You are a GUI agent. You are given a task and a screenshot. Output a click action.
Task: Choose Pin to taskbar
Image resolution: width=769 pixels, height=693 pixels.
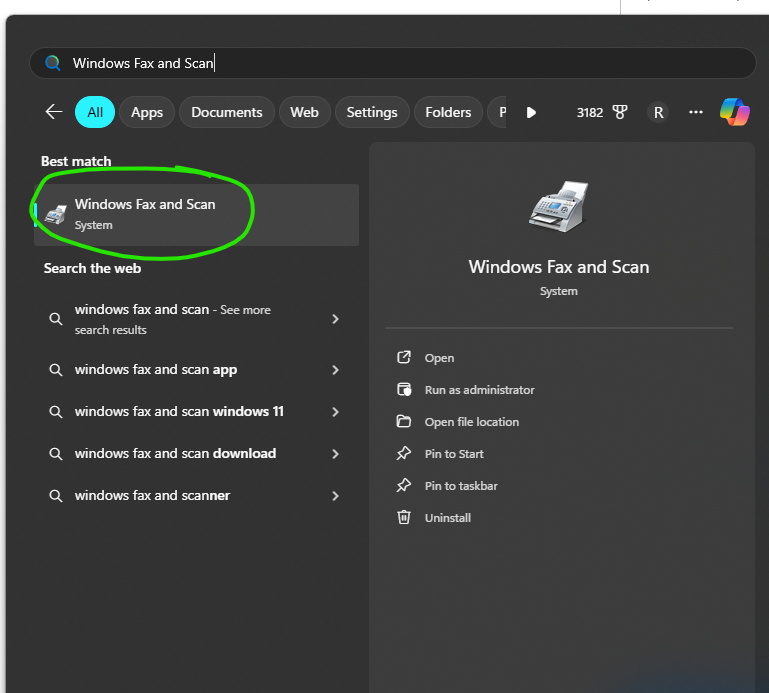click(x=461, y=486)
